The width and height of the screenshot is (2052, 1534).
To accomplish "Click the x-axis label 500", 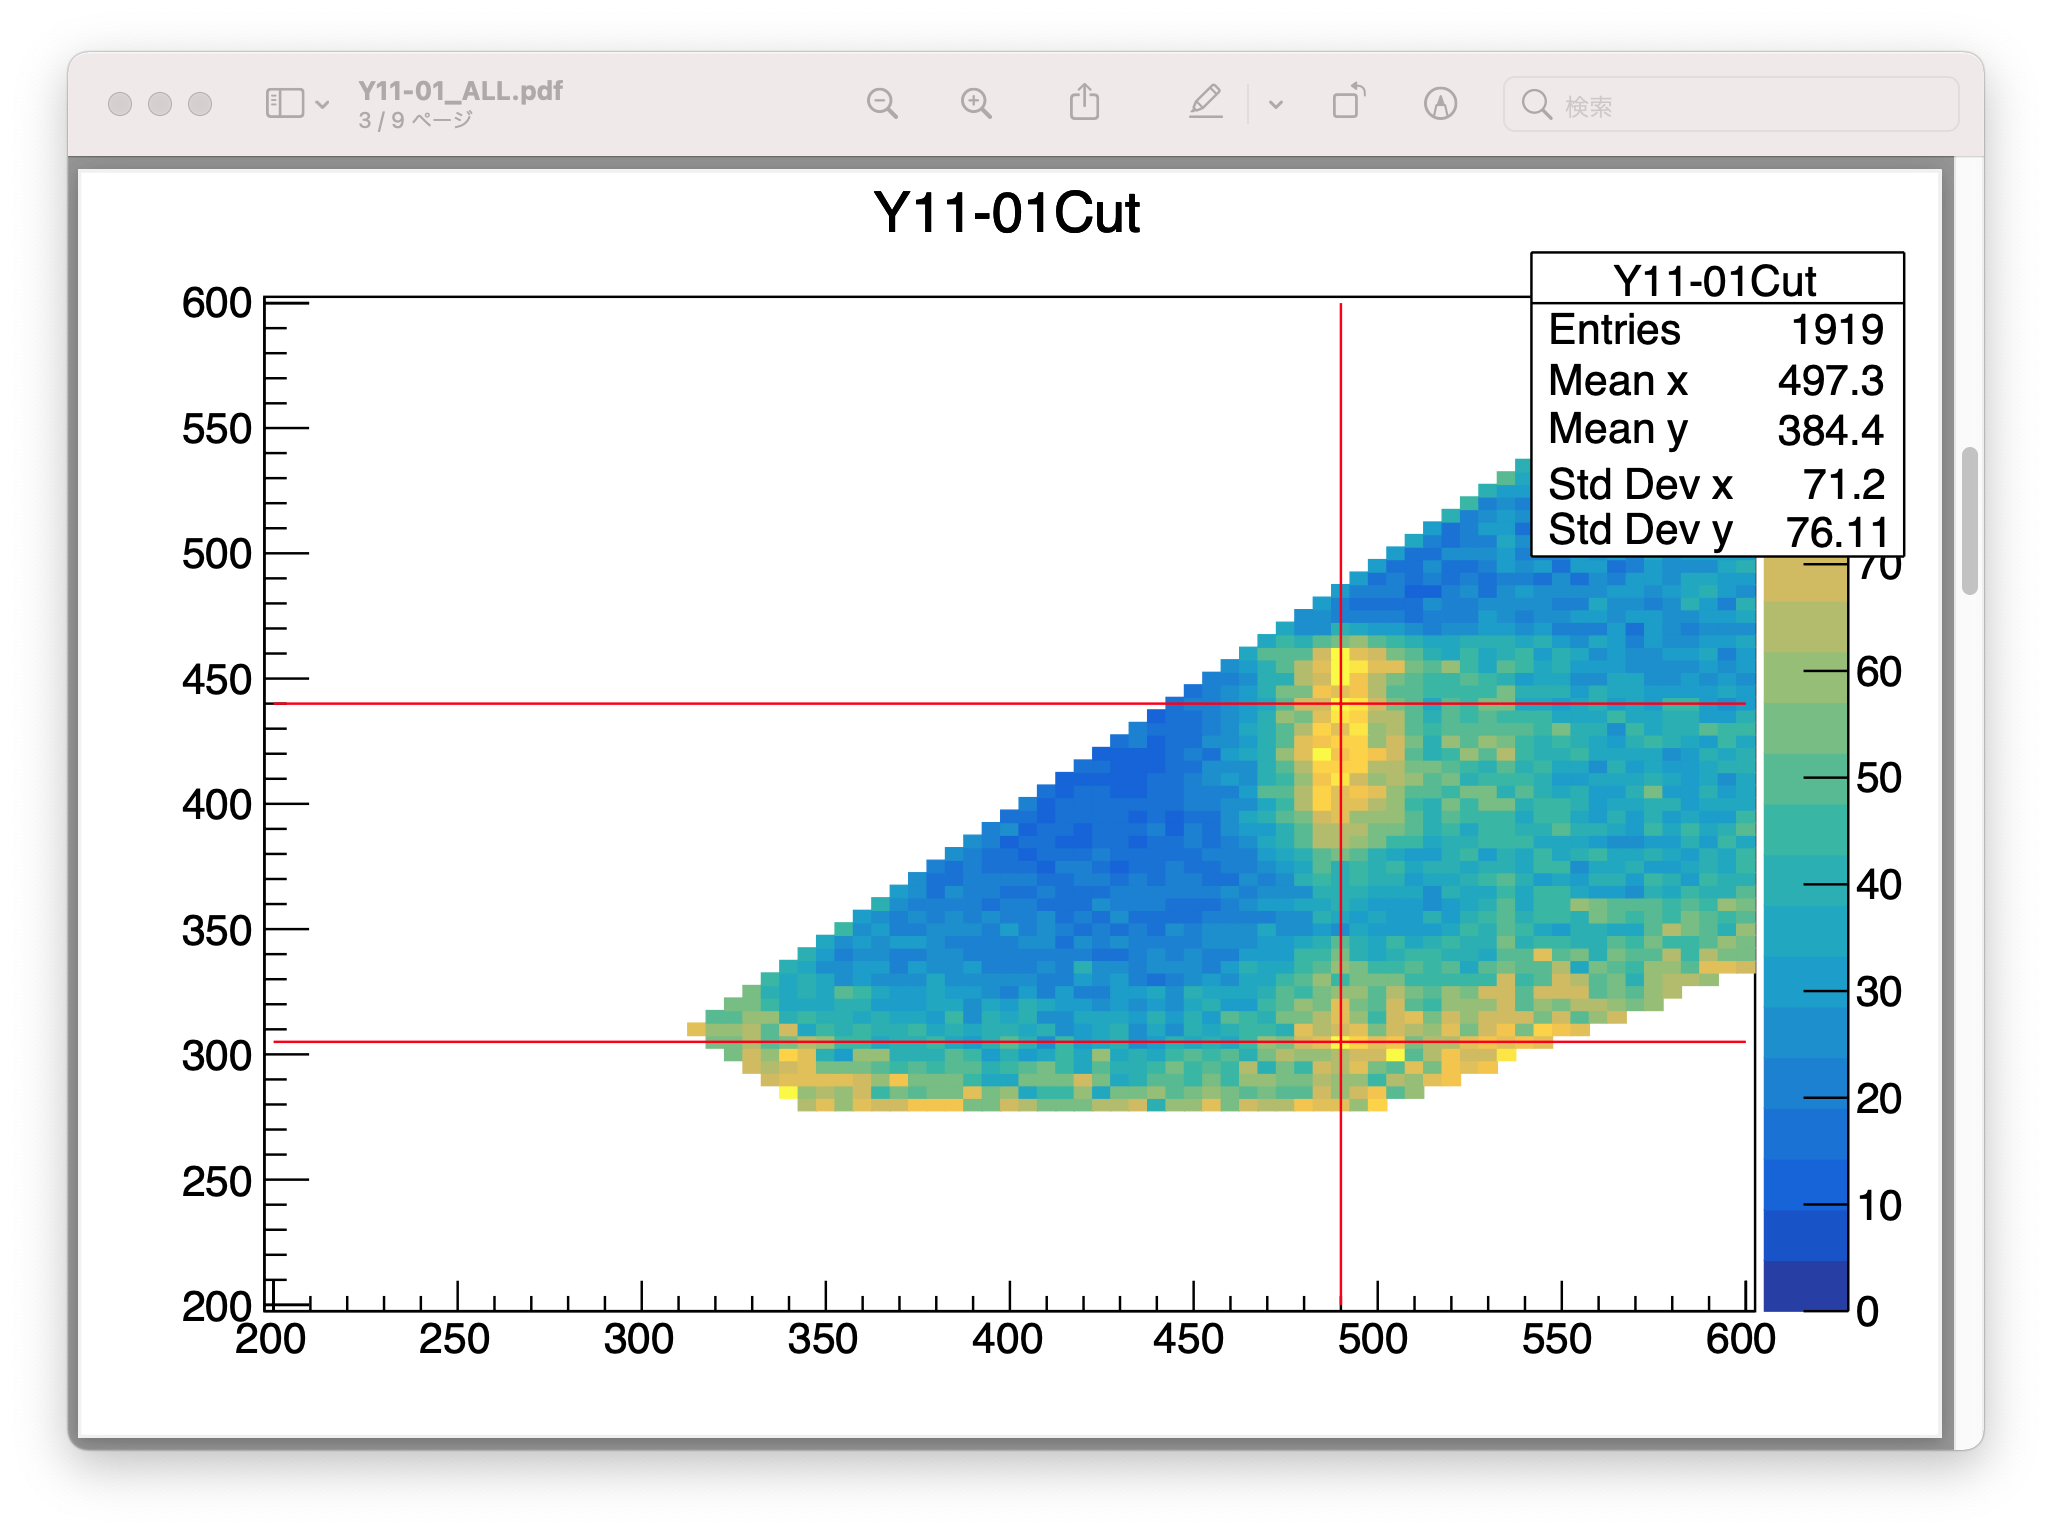I will pyautogui.click(x=1372, y=1339).
